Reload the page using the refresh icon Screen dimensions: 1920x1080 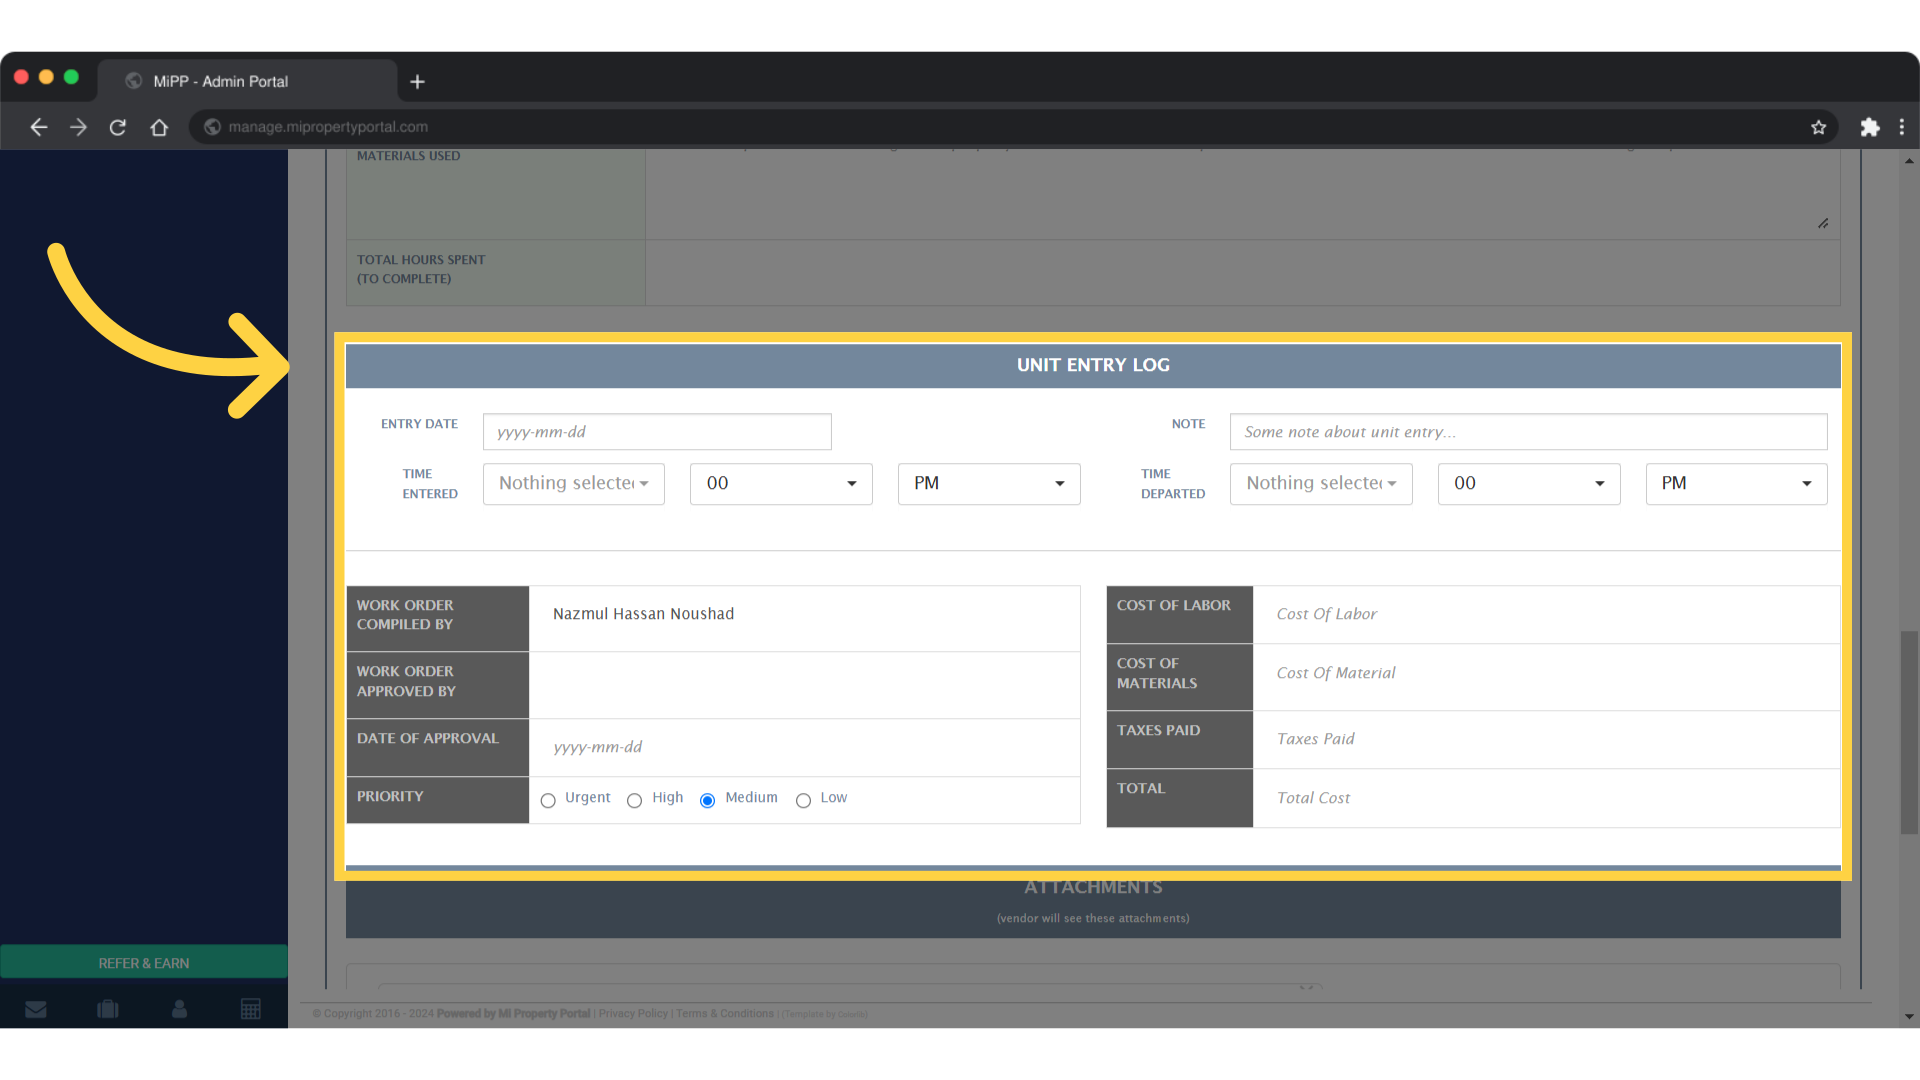click(x=117, y=127)
